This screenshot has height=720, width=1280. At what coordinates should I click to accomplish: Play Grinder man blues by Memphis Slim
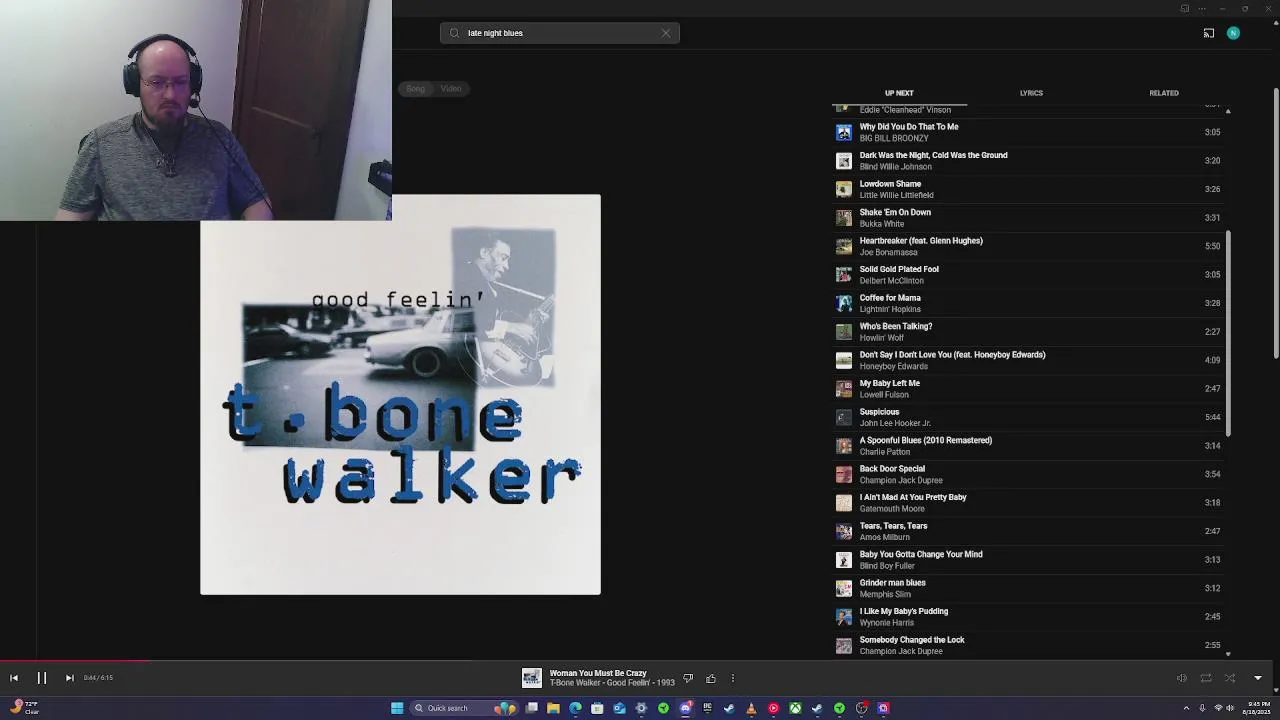[x=1028, y=588]
